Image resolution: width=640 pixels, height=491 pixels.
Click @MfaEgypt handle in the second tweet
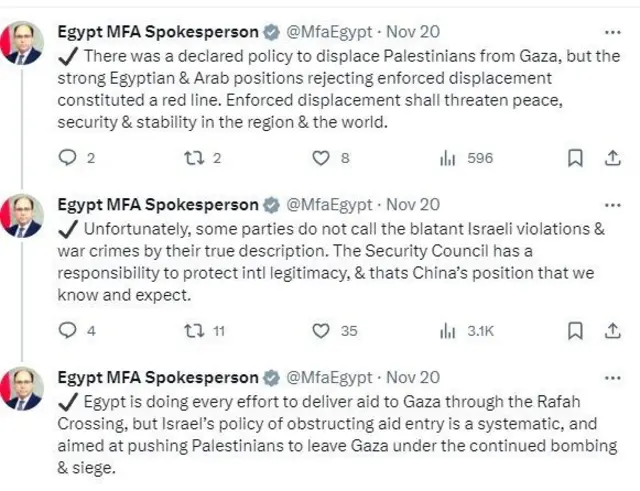(329, 204)
